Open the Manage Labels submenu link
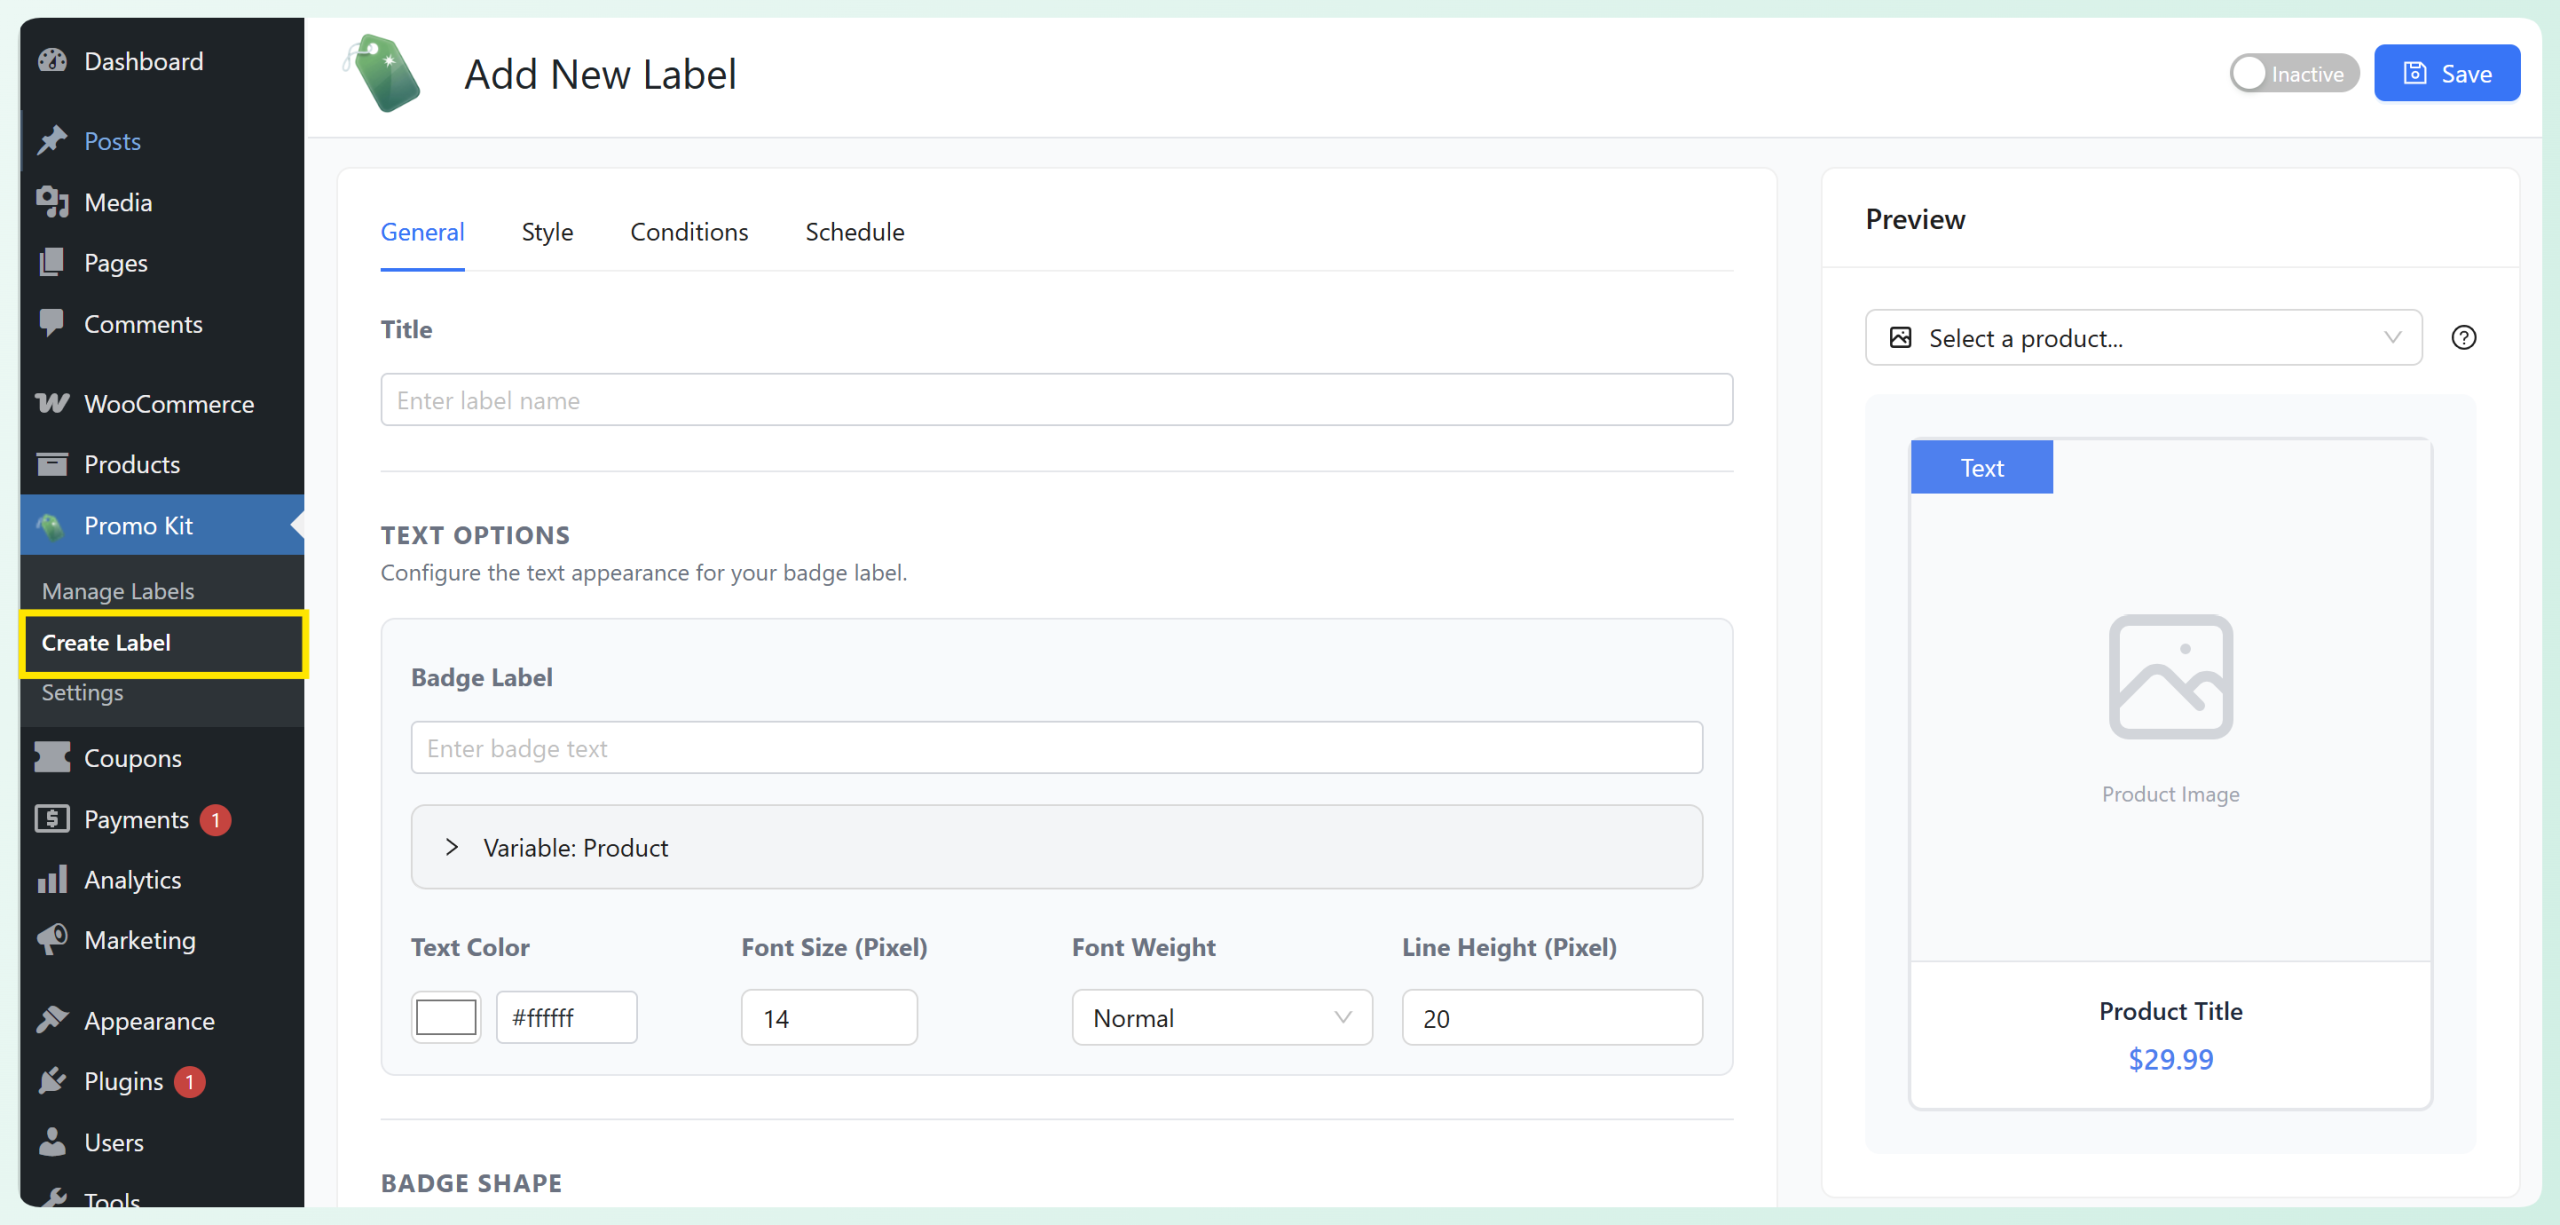2560x1225 pixels. (118, 591)
